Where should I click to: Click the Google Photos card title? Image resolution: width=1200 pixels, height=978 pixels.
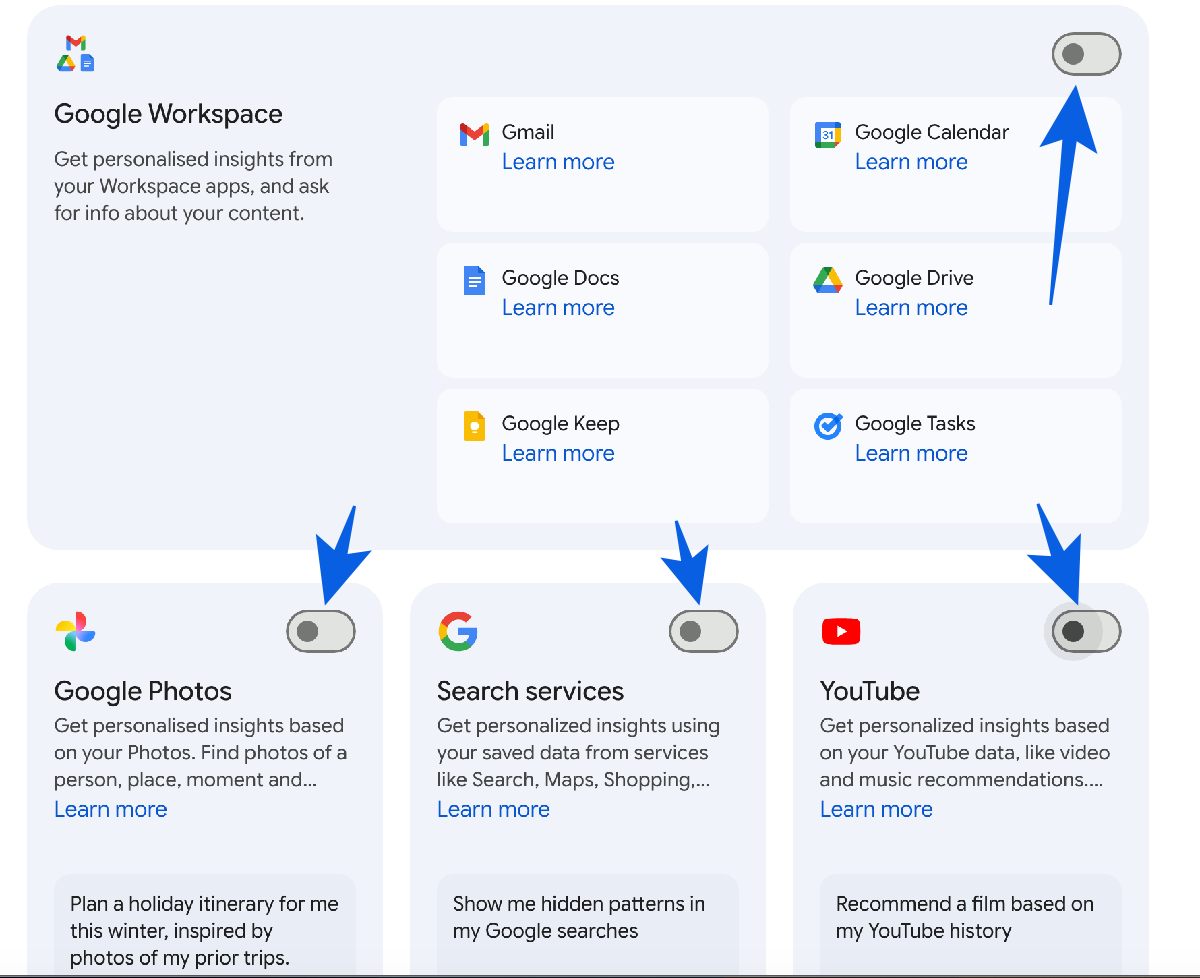pyautogui.click(x=143, y=691)
